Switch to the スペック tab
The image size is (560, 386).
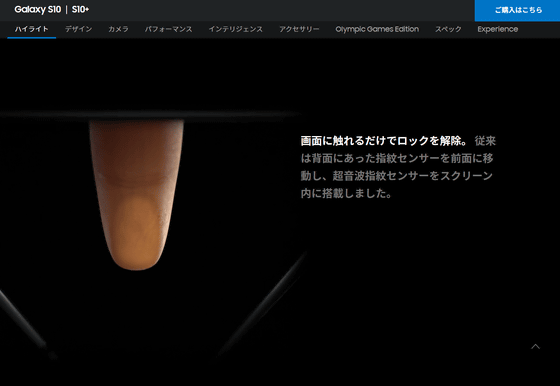pos(448,29)
